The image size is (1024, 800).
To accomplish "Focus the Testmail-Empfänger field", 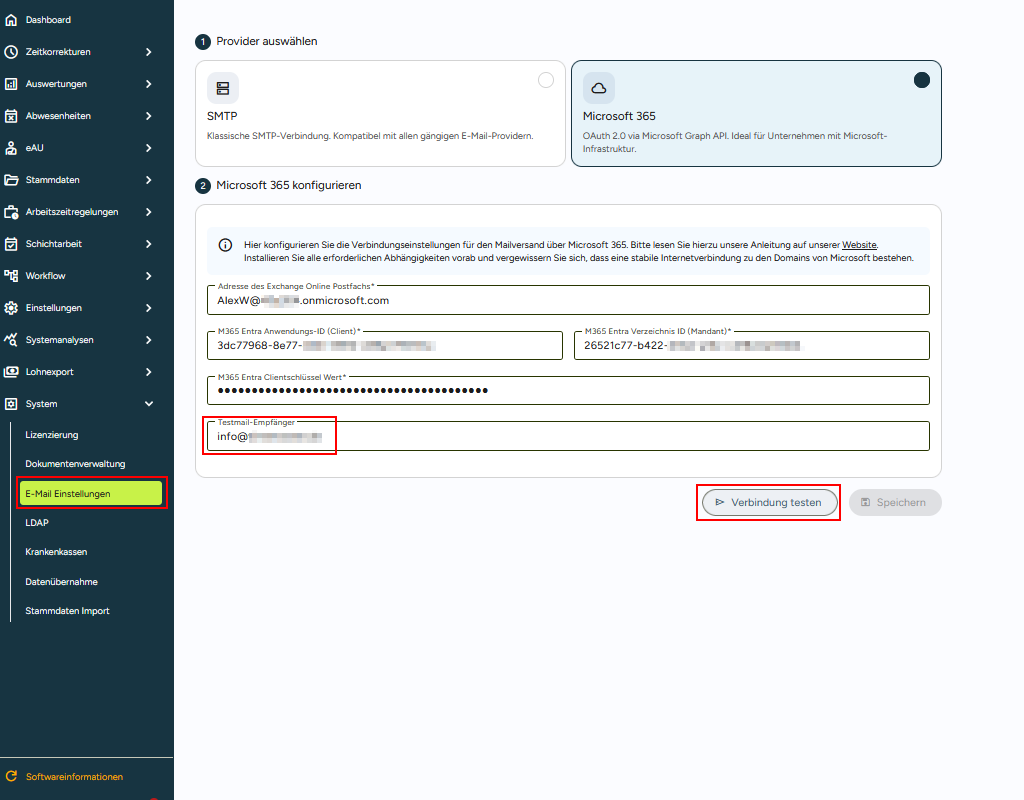I will [x=568, y=436].
